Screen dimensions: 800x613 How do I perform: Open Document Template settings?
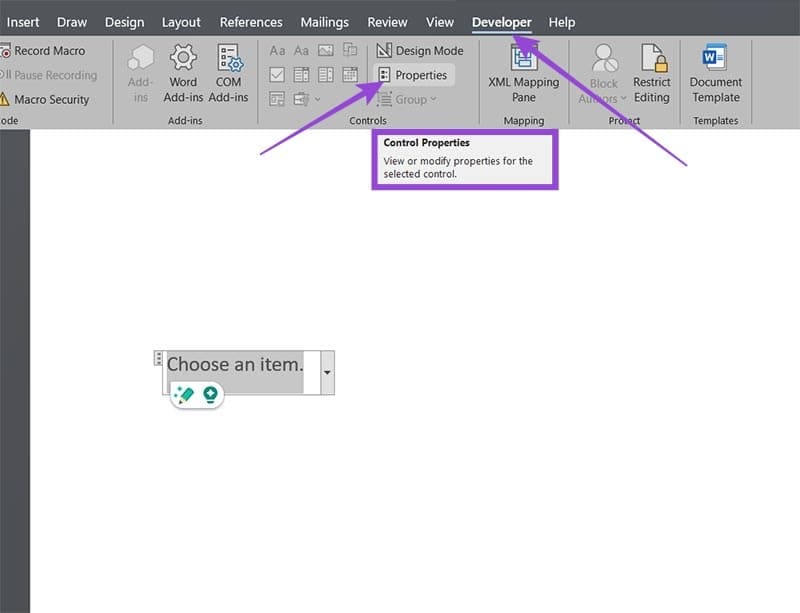pos(715,74)
